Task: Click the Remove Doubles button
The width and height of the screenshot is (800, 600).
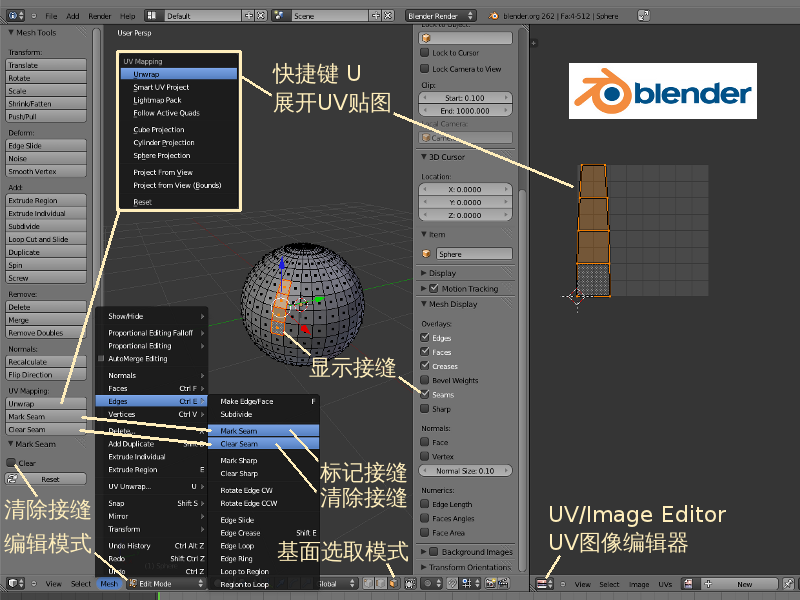Action: click(46, 333)
